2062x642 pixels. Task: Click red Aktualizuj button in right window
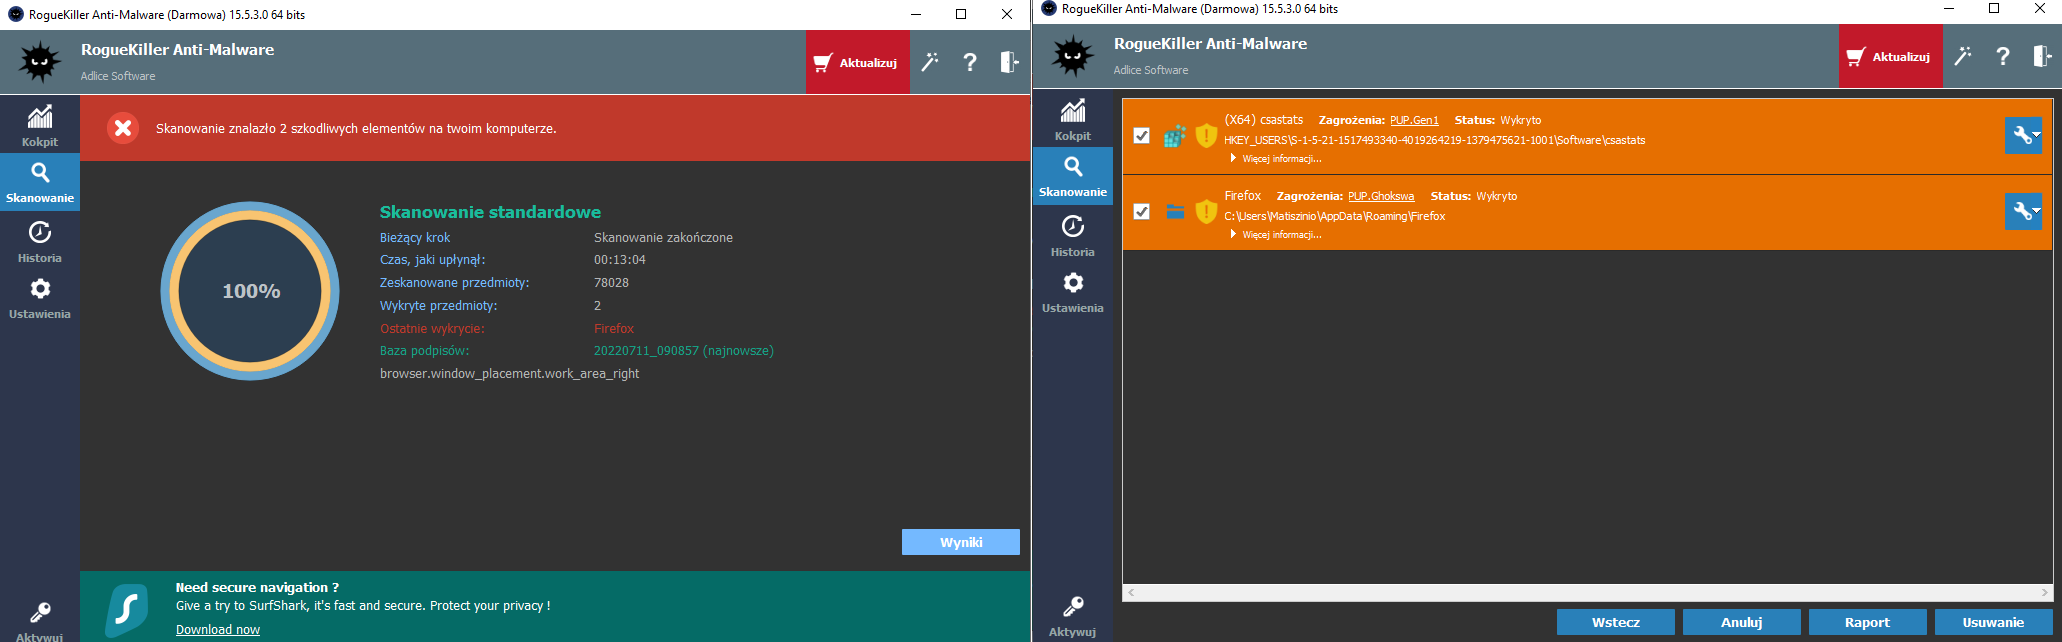1890,56
